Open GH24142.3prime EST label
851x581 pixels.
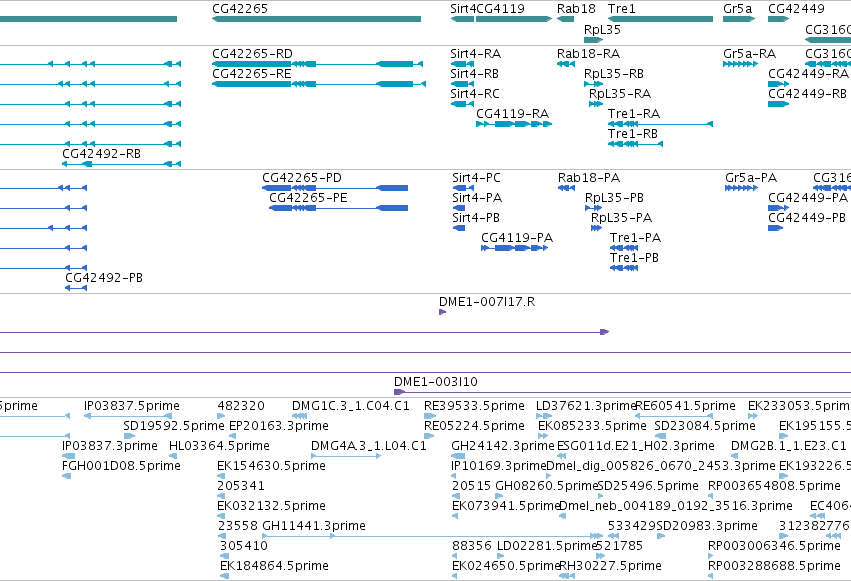(x=503, y=446)
